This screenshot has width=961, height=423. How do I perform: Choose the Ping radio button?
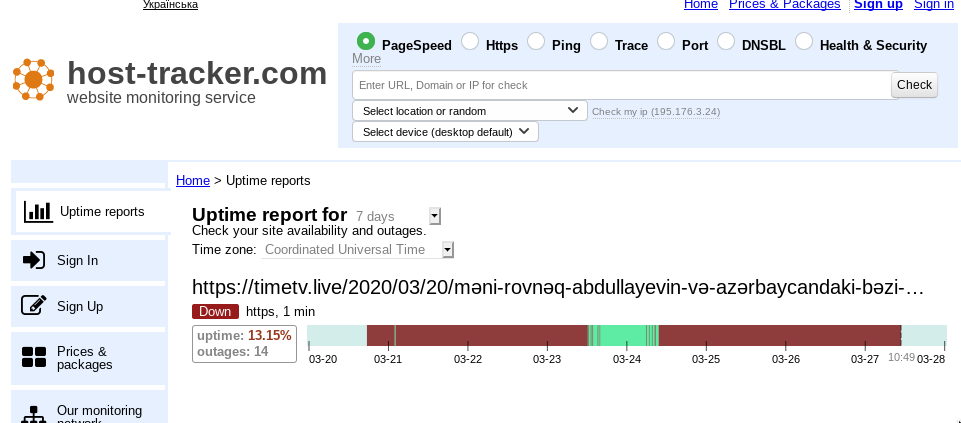[536, 41]
